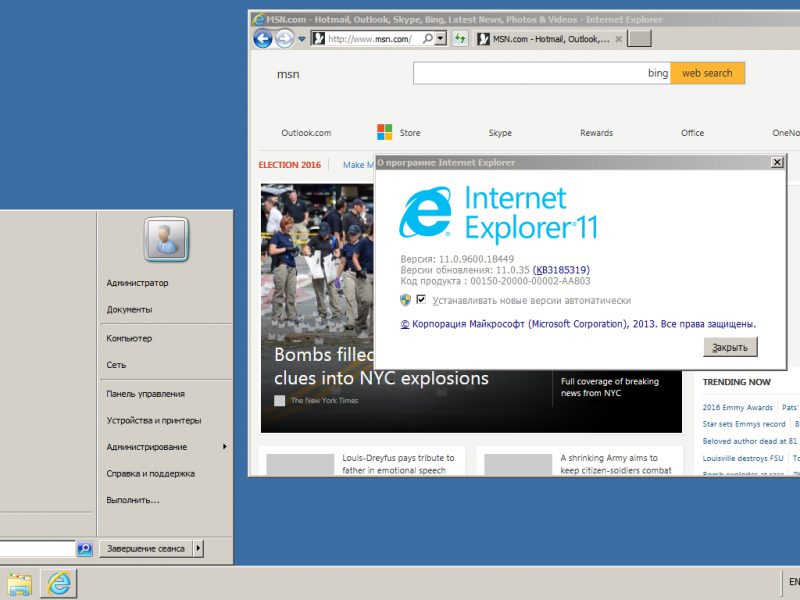Click the msn logo text
This screenshot has width=800, height=600.
pyautogui.click(x=288, y=74)
